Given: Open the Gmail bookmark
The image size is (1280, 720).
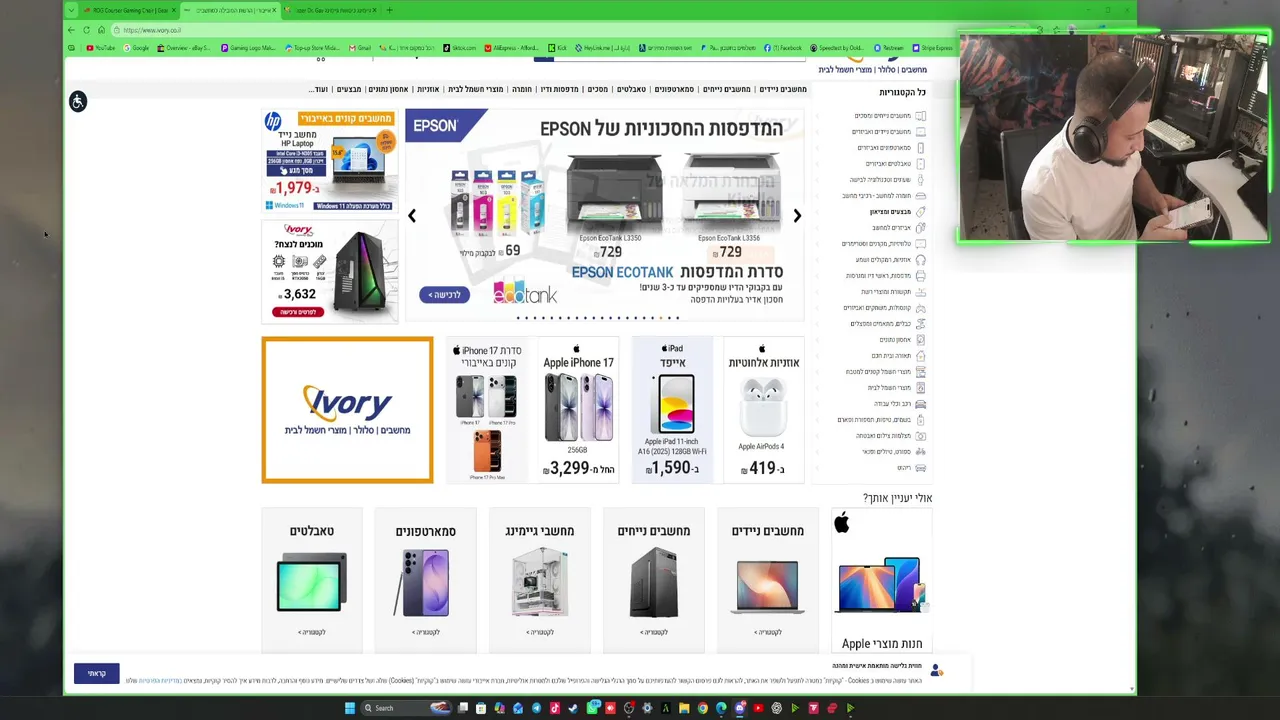Looking at the screenshot, I should (x=360, y=48).
